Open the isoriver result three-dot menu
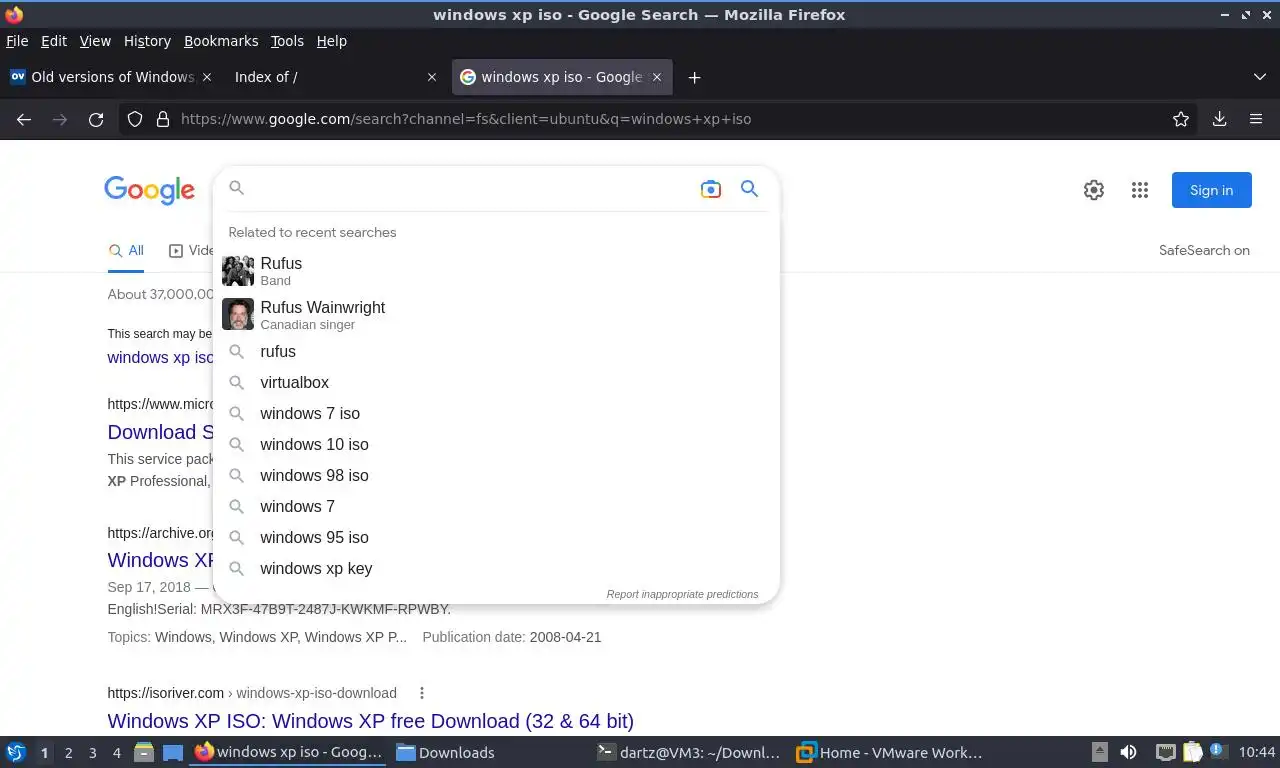 (x=422, y=693)
